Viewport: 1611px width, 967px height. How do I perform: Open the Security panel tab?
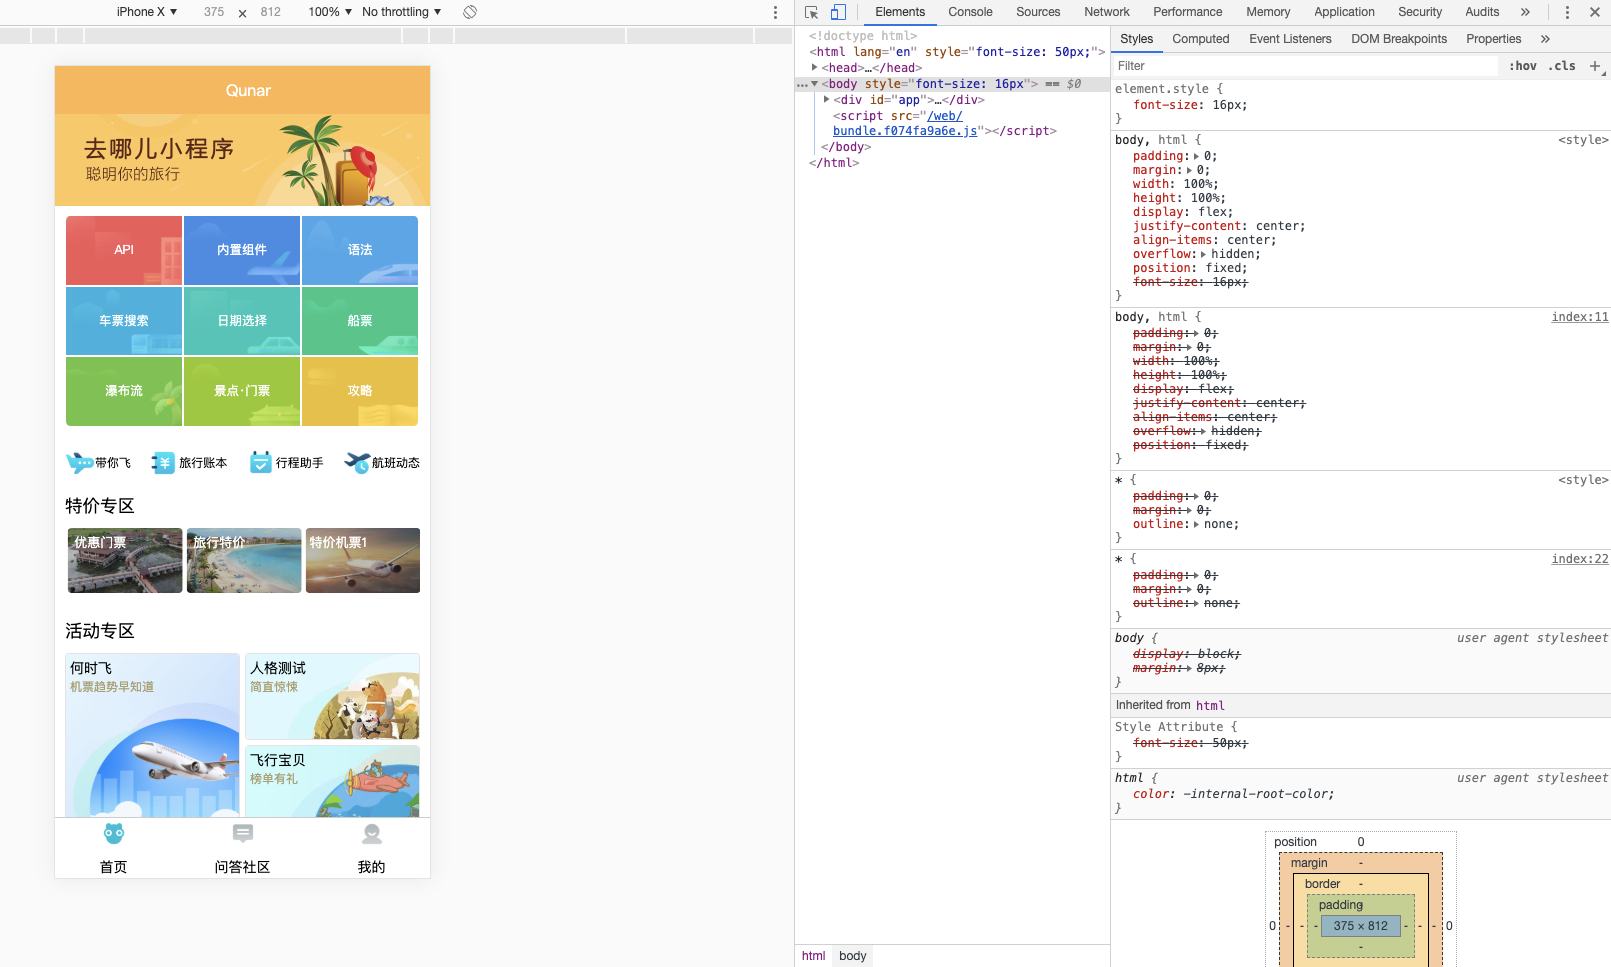(x=1420, y=12)
